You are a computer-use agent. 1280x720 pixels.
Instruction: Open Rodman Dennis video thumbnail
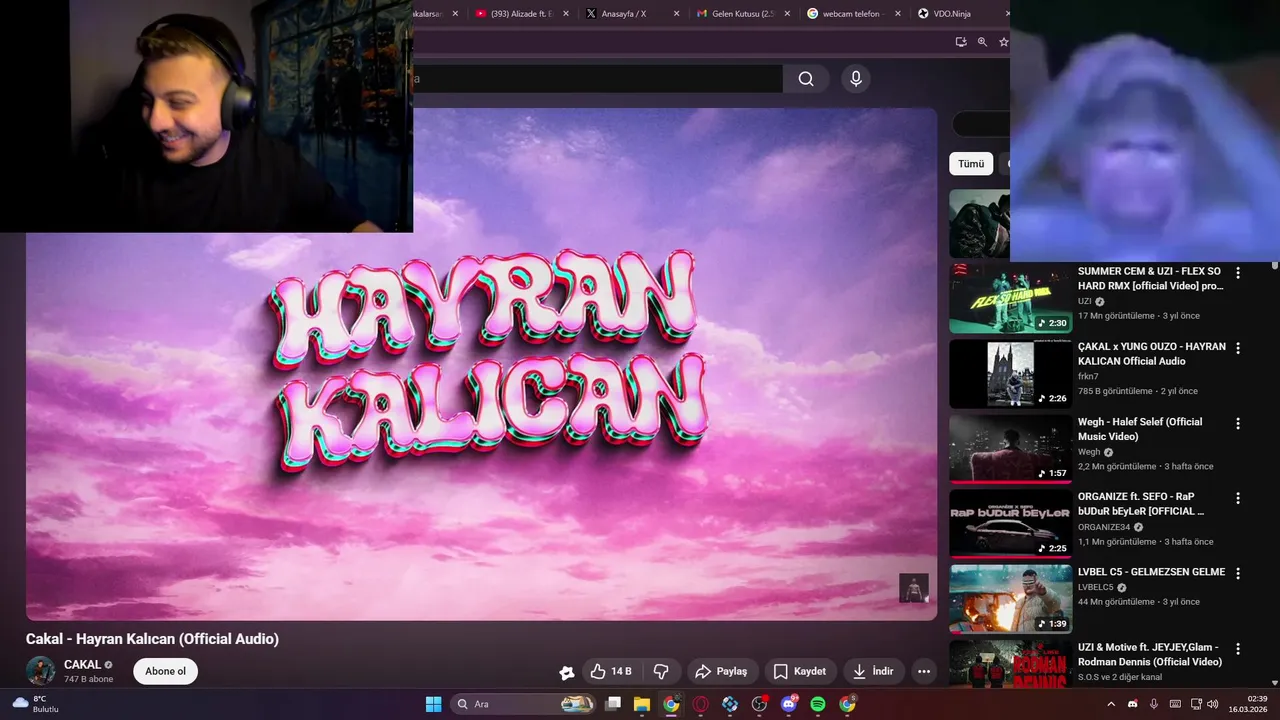coord(1010,664)
